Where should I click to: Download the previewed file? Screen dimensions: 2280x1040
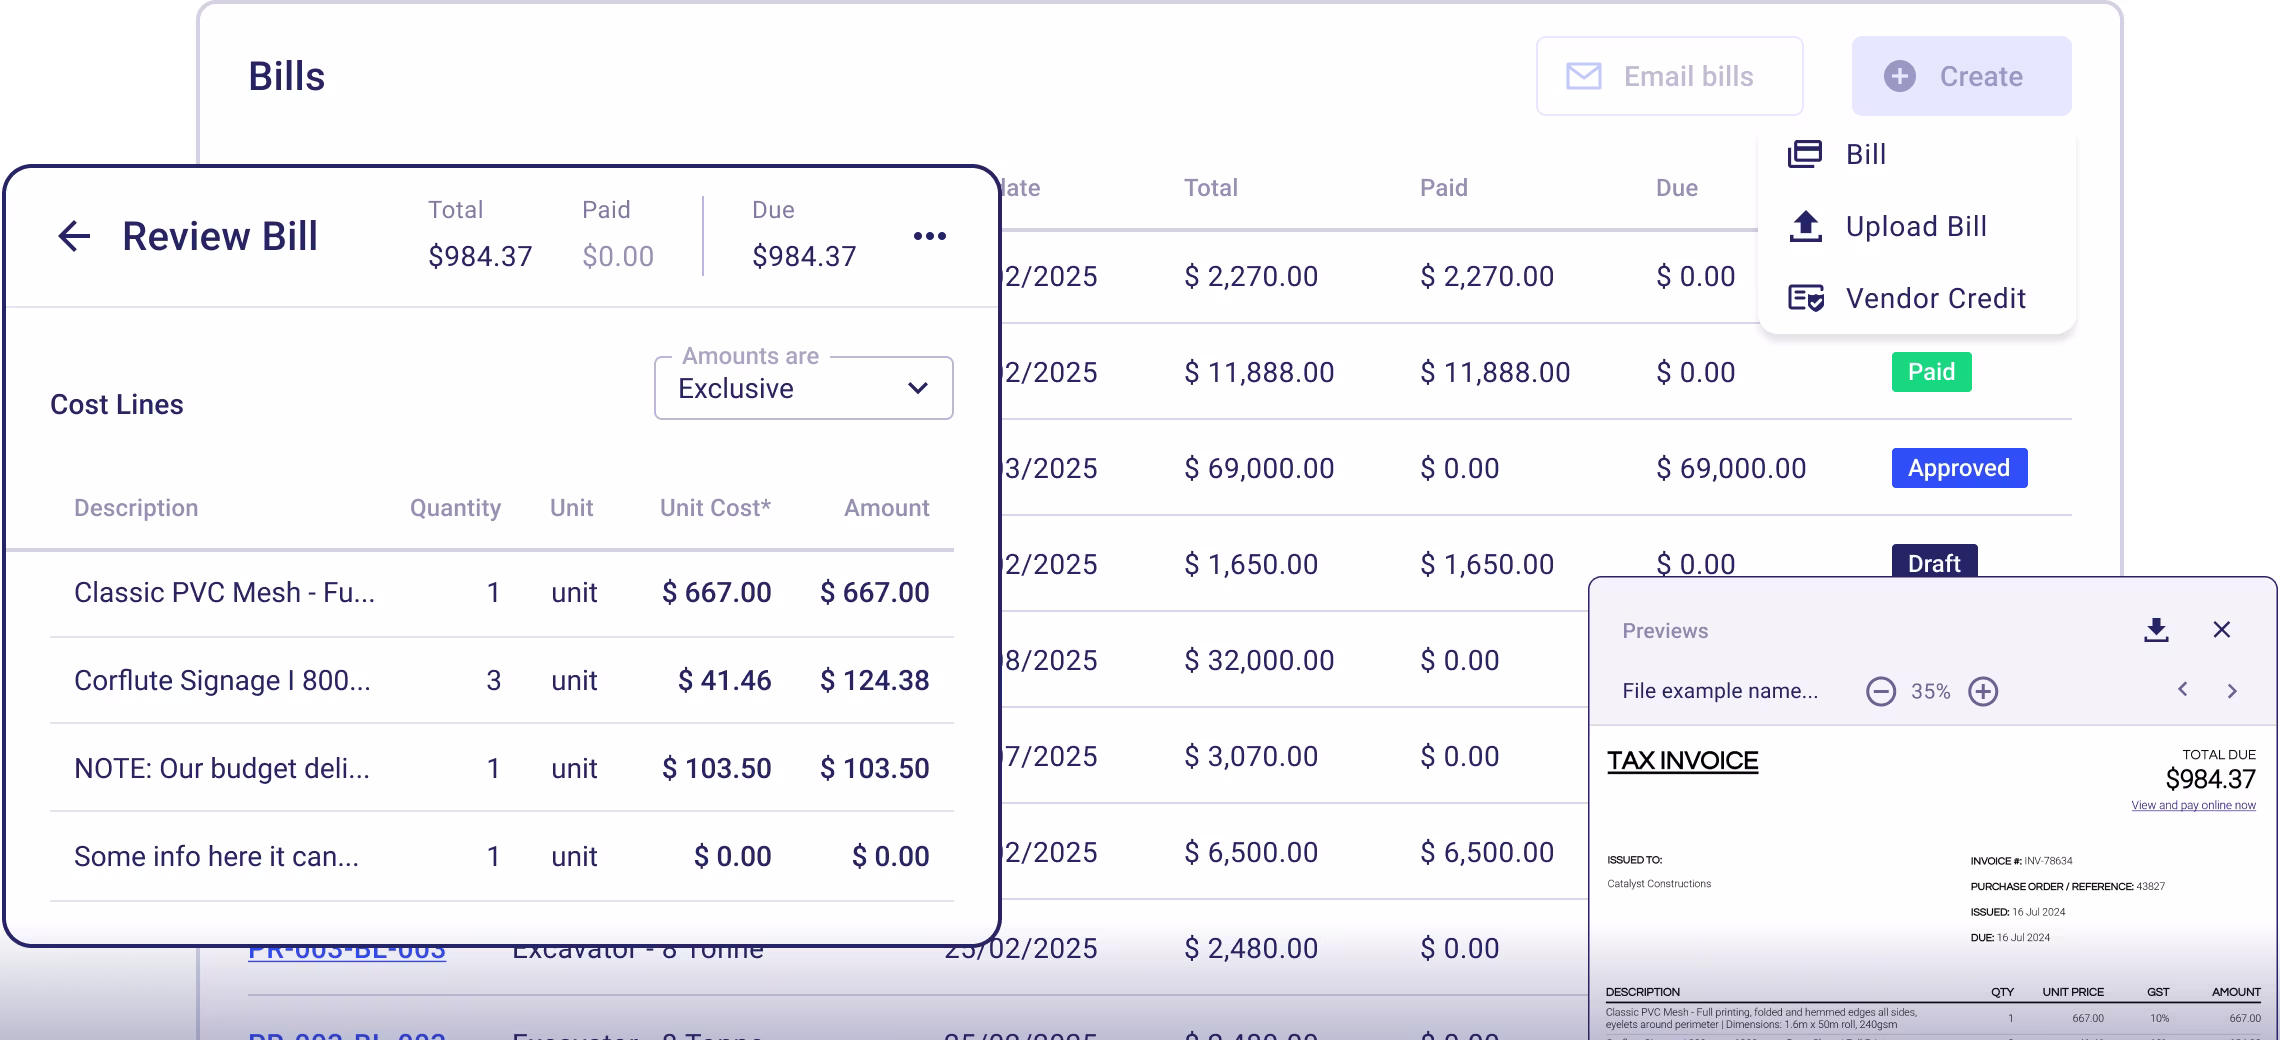(2156, 630)
